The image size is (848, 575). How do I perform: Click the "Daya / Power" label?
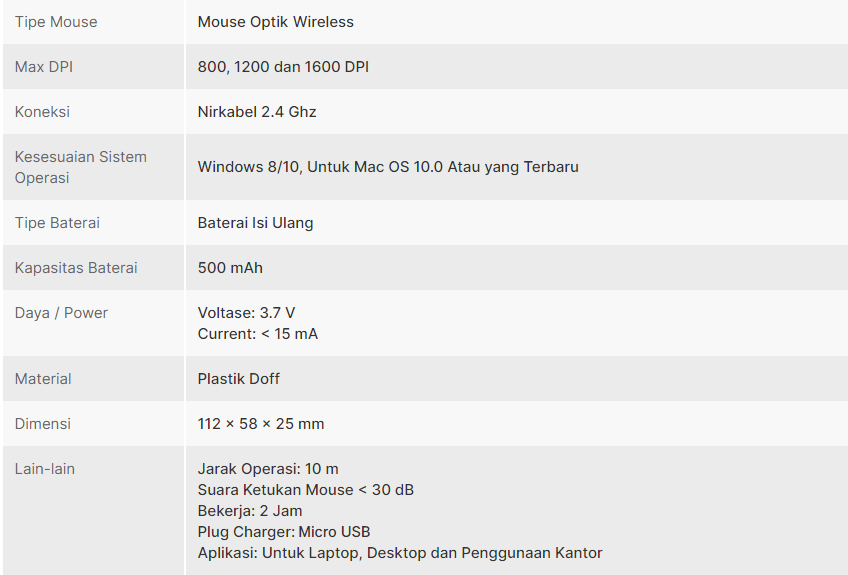(61, 313)
